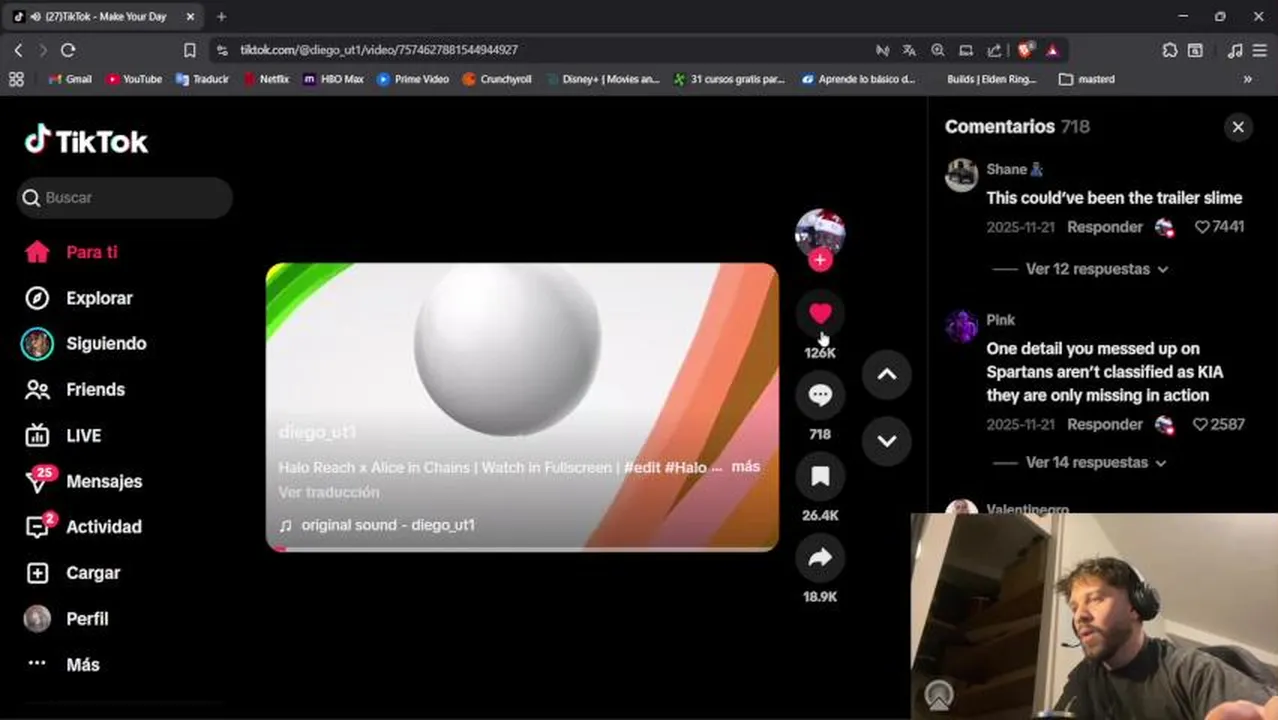Open the HBO Max bookmark
The width and height of the screenshot is (1278, 720).
pos(334,79)
